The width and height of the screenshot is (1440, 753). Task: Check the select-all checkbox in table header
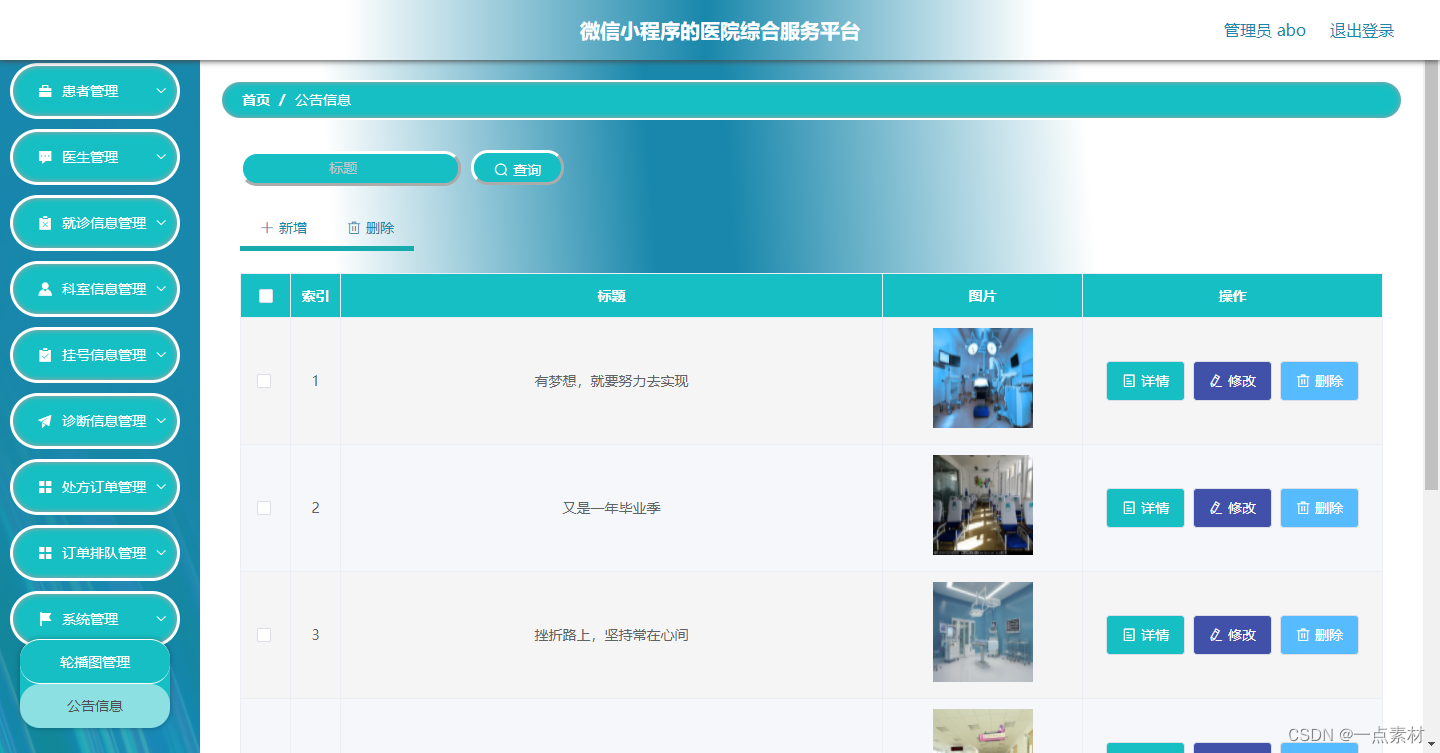pyautogui.click(x=264, y=295)
